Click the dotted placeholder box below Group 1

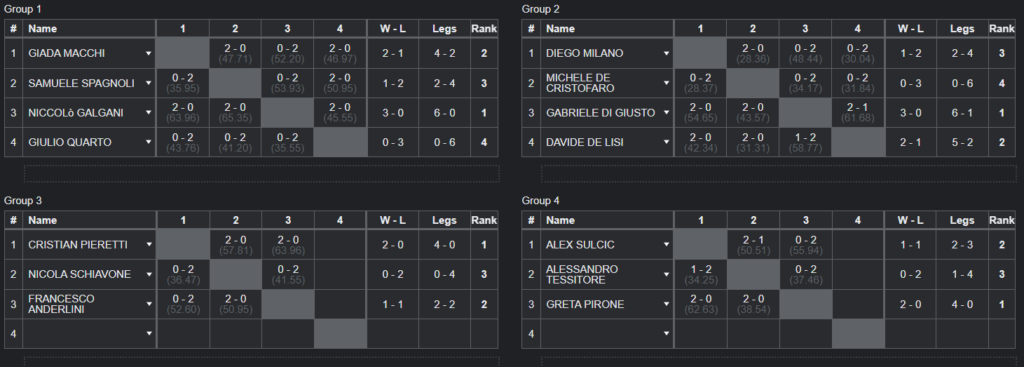[x=262, y=174]
